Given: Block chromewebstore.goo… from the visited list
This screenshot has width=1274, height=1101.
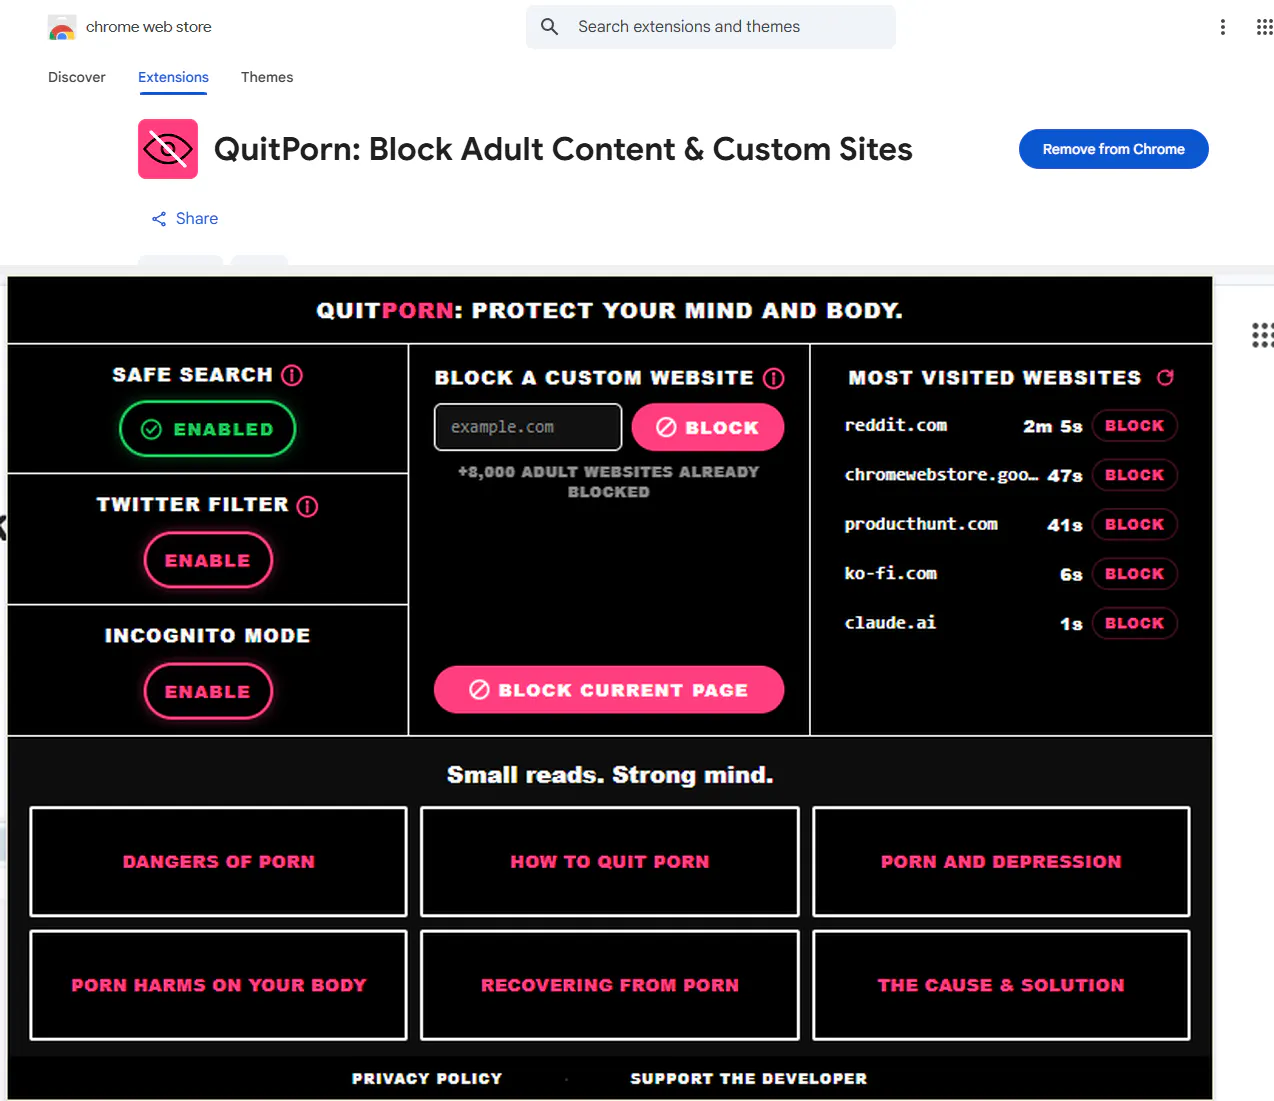Looking at the screenshot, I should (1134, 475).
